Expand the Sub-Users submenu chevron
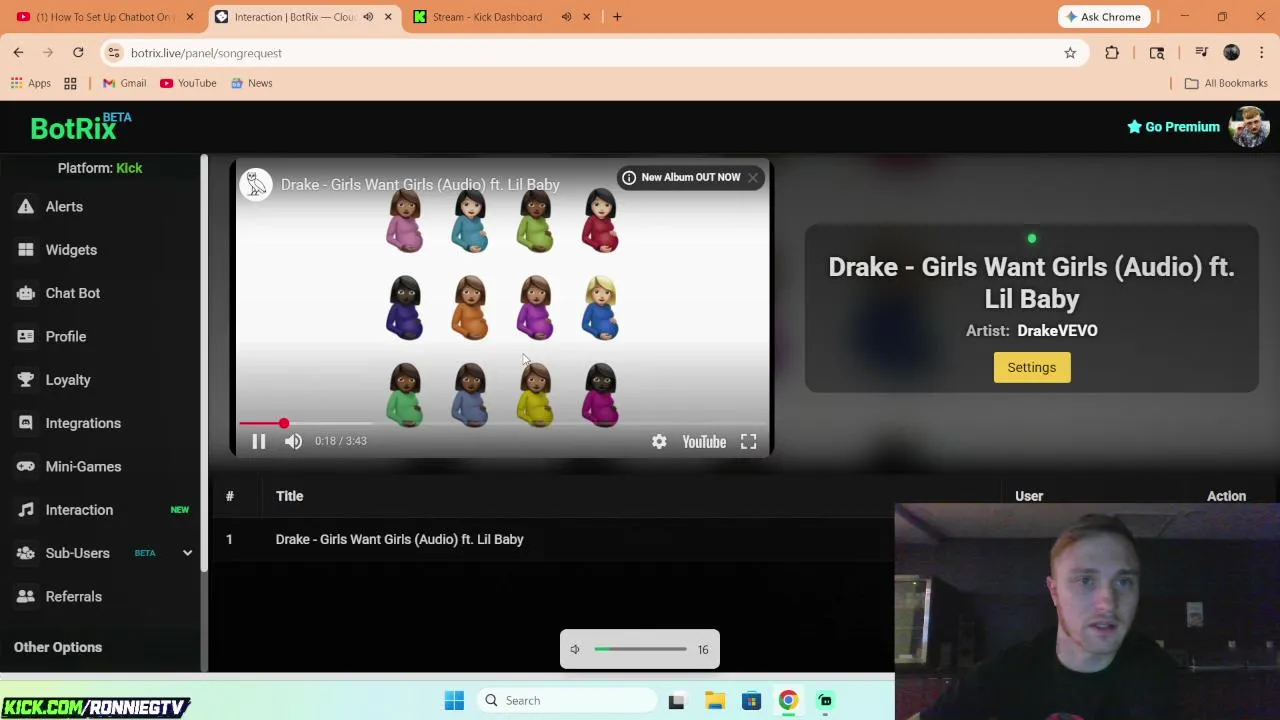Viewport: 1280px width, 720px height. (x=187, y=553)
